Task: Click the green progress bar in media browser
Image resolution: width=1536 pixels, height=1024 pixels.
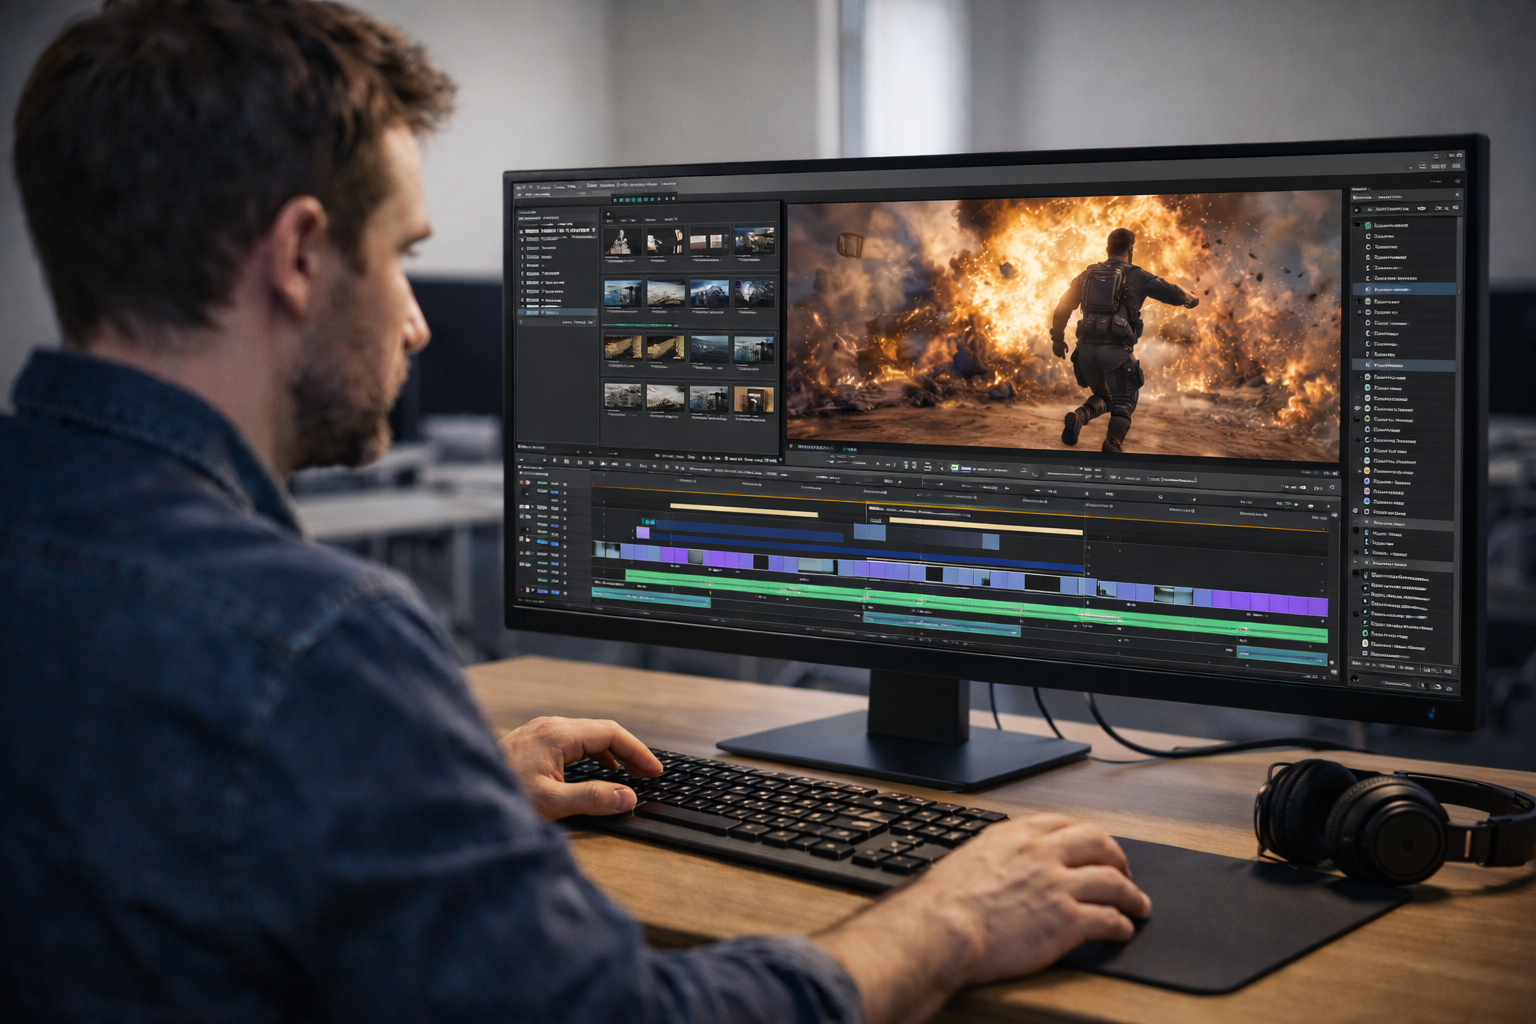Action: (640, 324)
